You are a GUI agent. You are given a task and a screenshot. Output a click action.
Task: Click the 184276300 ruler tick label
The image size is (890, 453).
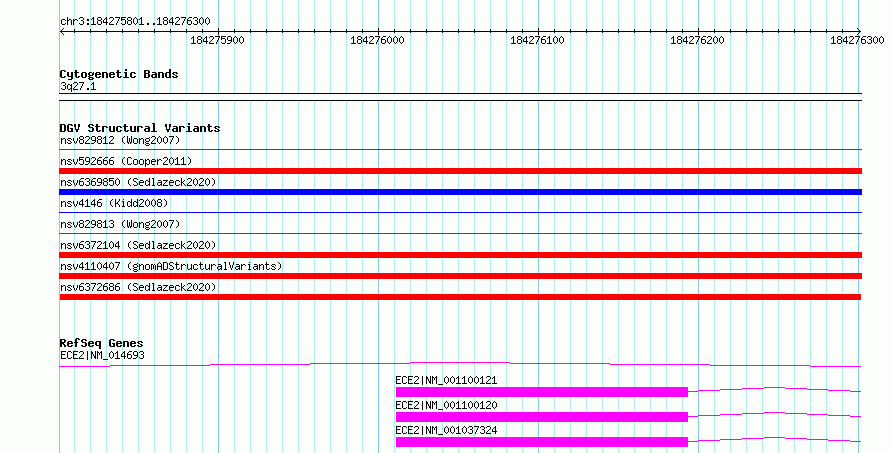point(857,40)
